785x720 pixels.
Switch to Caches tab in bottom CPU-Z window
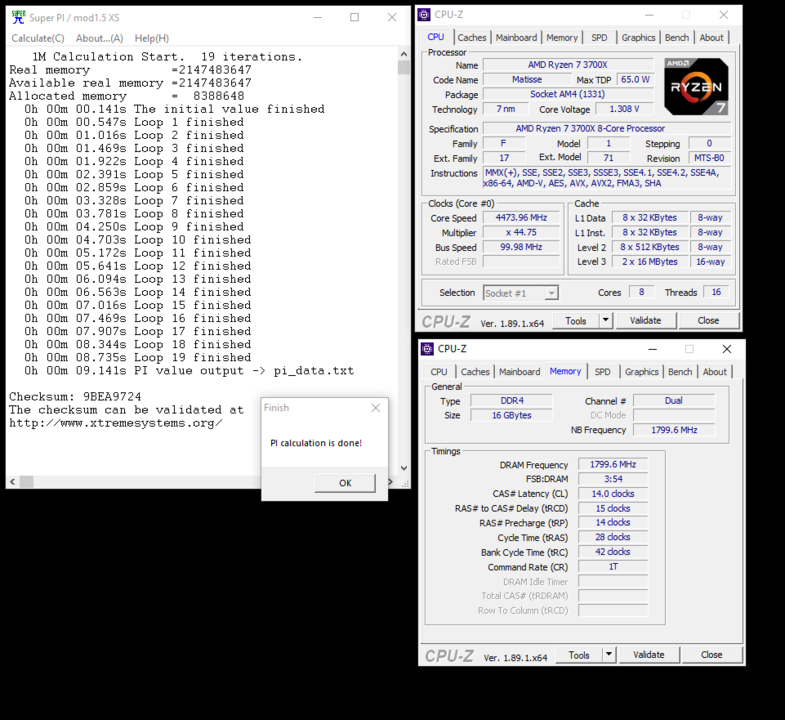pyautogui.click(x=475, y=372)
